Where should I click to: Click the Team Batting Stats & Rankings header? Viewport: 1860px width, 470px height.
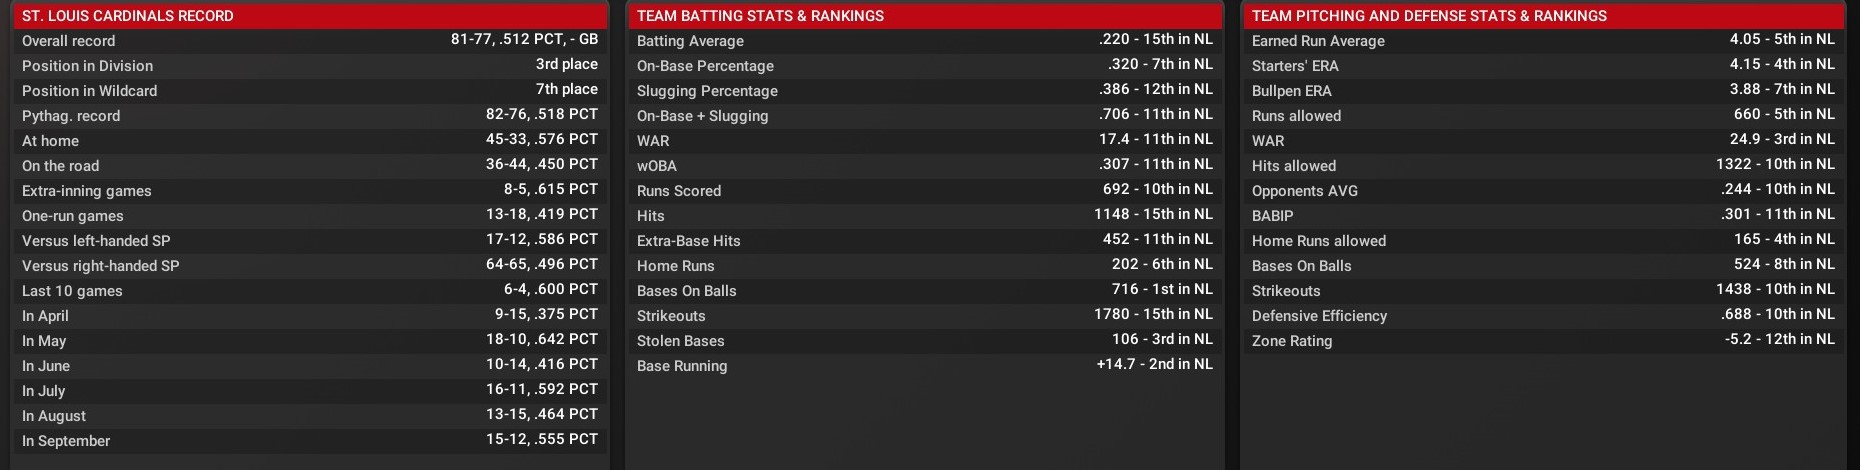click(760, 16)
